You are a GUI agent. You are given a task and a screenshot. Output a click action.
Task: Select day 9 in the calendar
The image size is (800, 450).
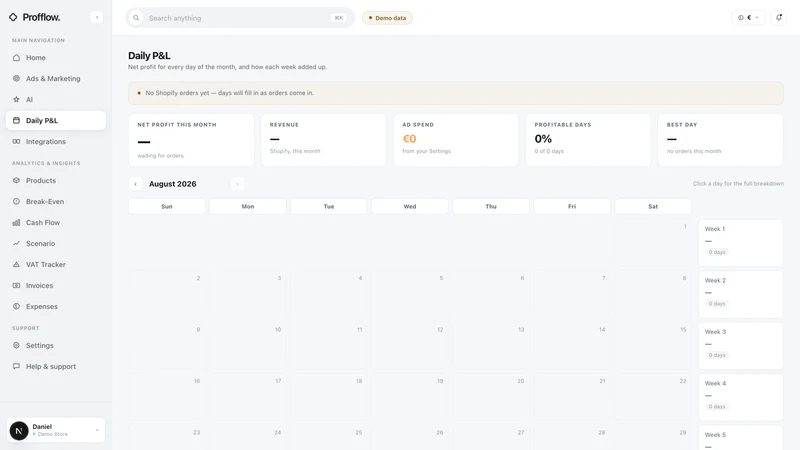pos(166,346)
